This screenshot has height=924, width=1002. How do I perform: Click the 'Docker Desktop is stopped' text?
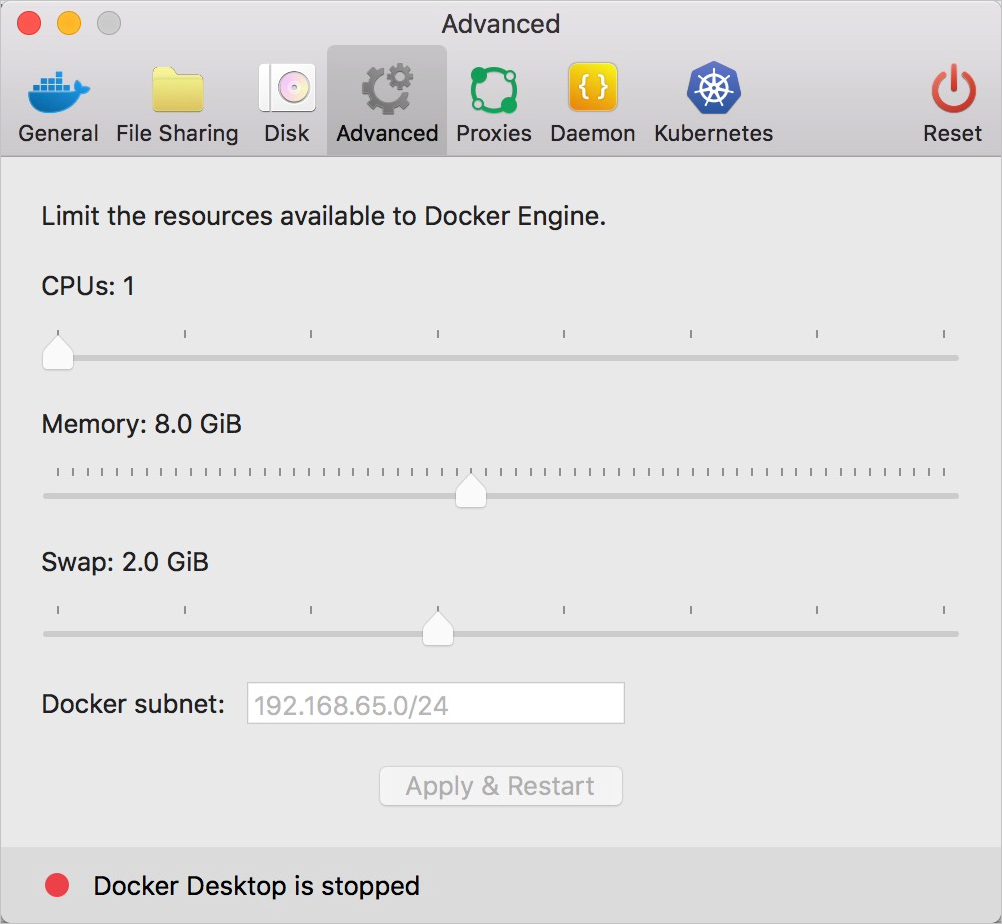click(256, 886)
